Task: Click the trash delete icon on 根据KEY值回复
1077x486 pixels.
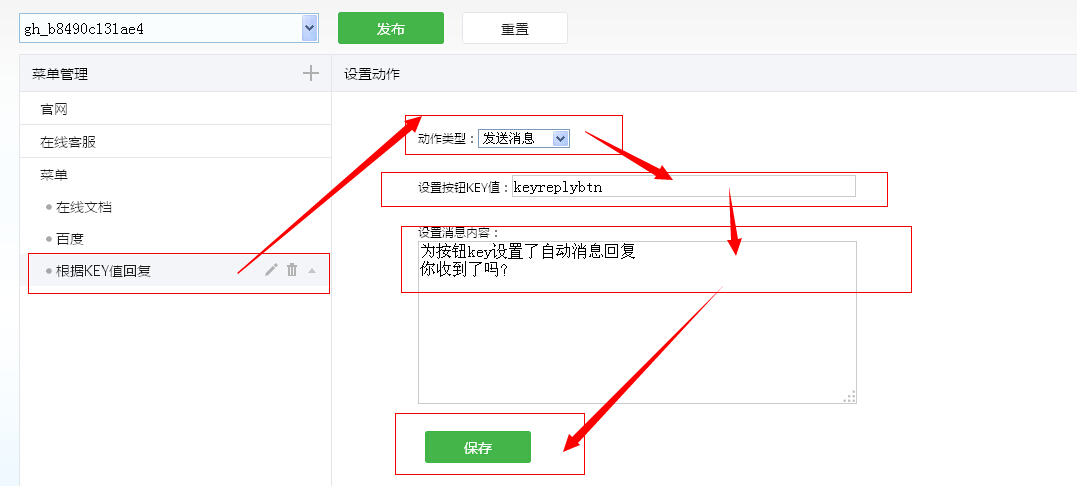Action: (292, 270)
